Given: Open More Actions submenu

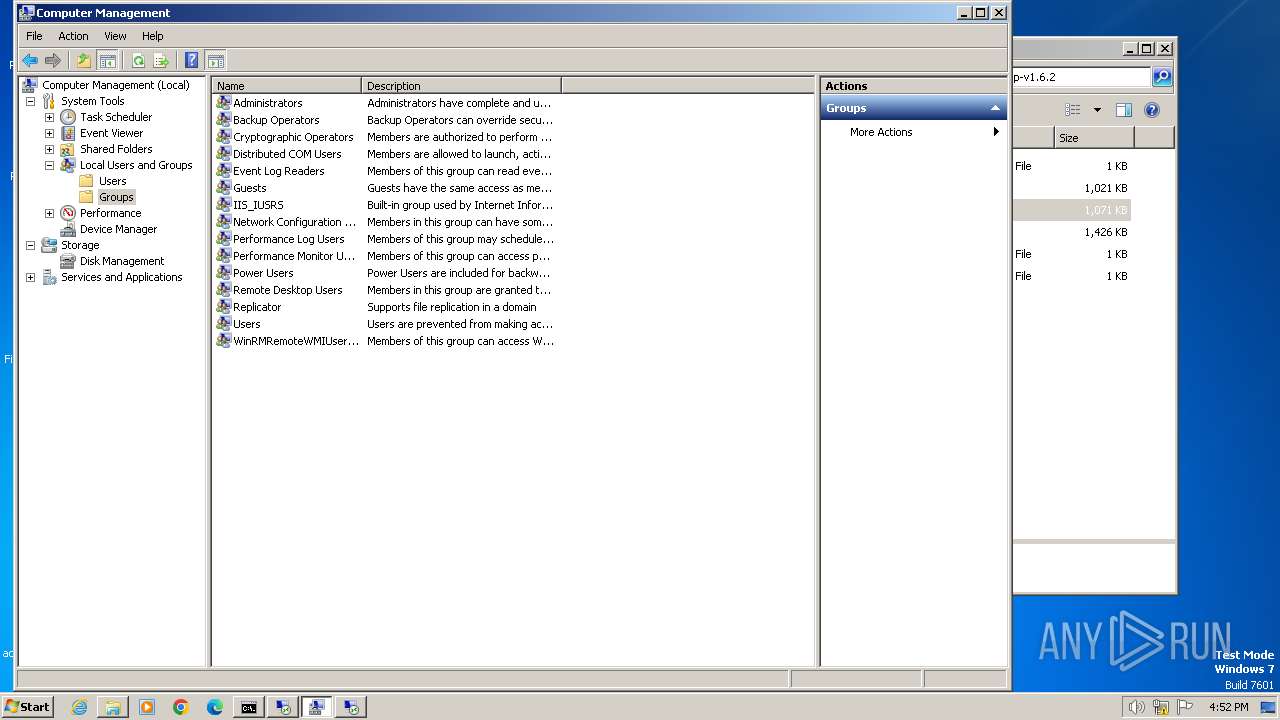Looking at the screenshot, I should click(913, 132).
